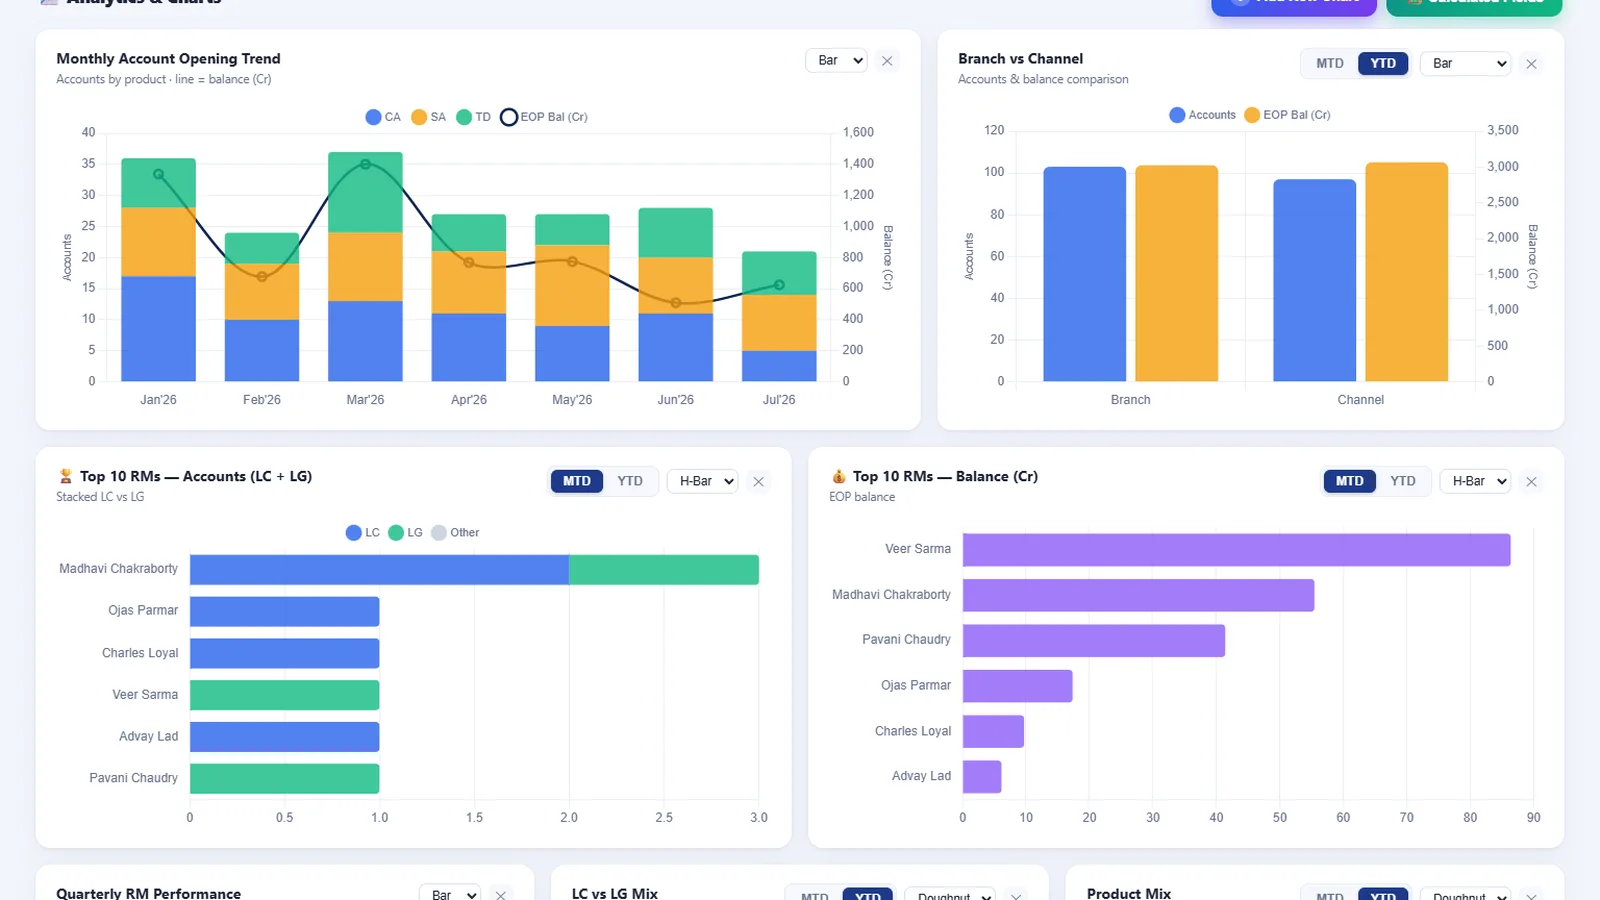
Task: Open chart type dropdown for Branch vs Channel
Action: coord(1466,64)
